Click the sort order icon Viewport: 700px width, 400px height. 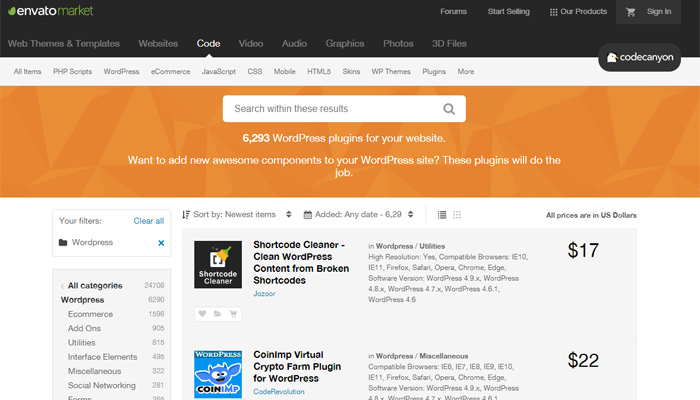186,215
